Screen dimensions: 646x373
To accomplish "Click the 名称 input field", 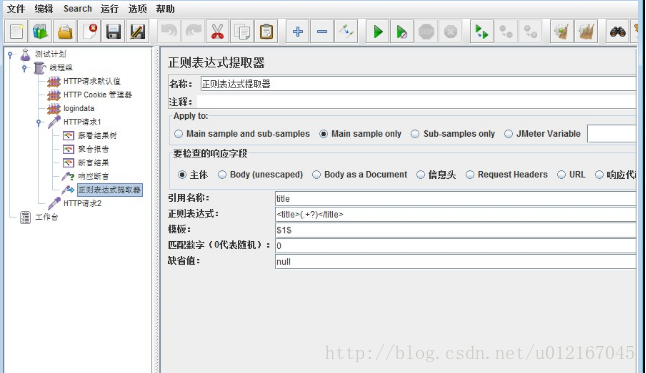I will (418, 84).
